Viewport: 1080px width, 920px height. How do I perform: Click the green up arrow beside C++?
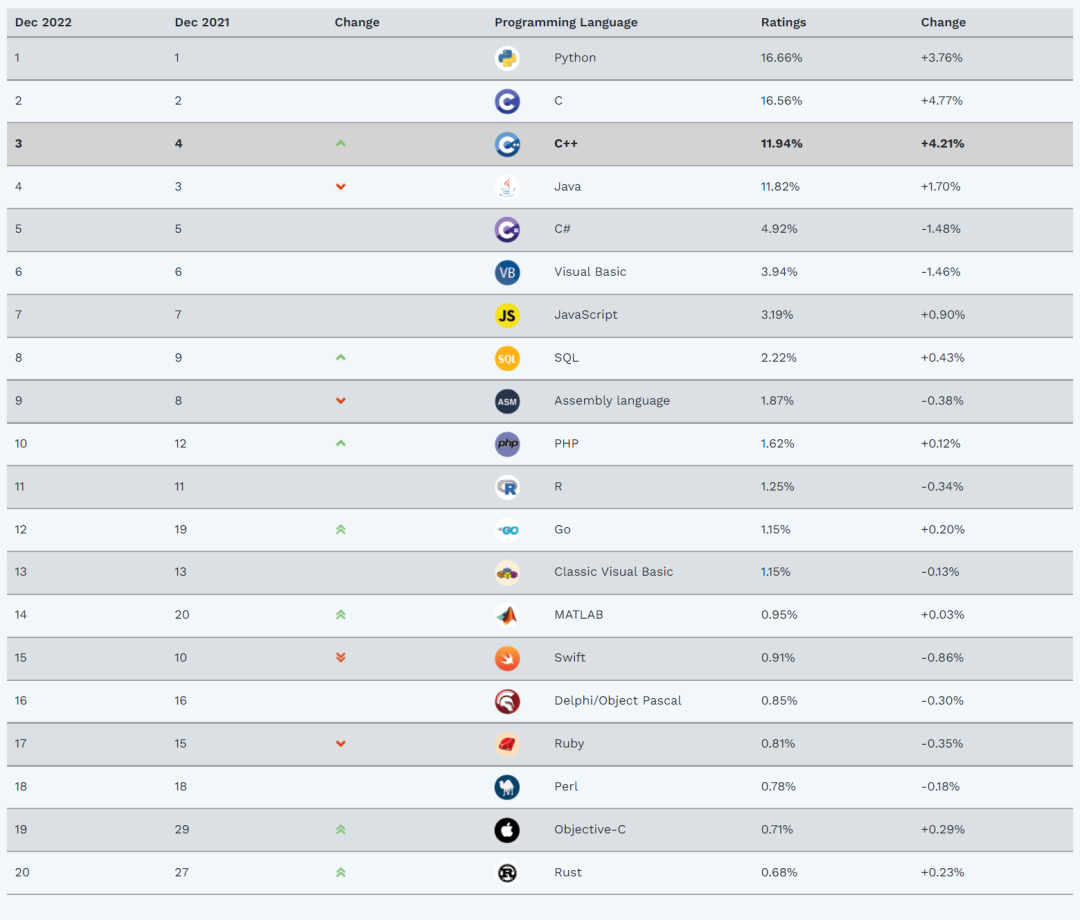tap(340, 143)
